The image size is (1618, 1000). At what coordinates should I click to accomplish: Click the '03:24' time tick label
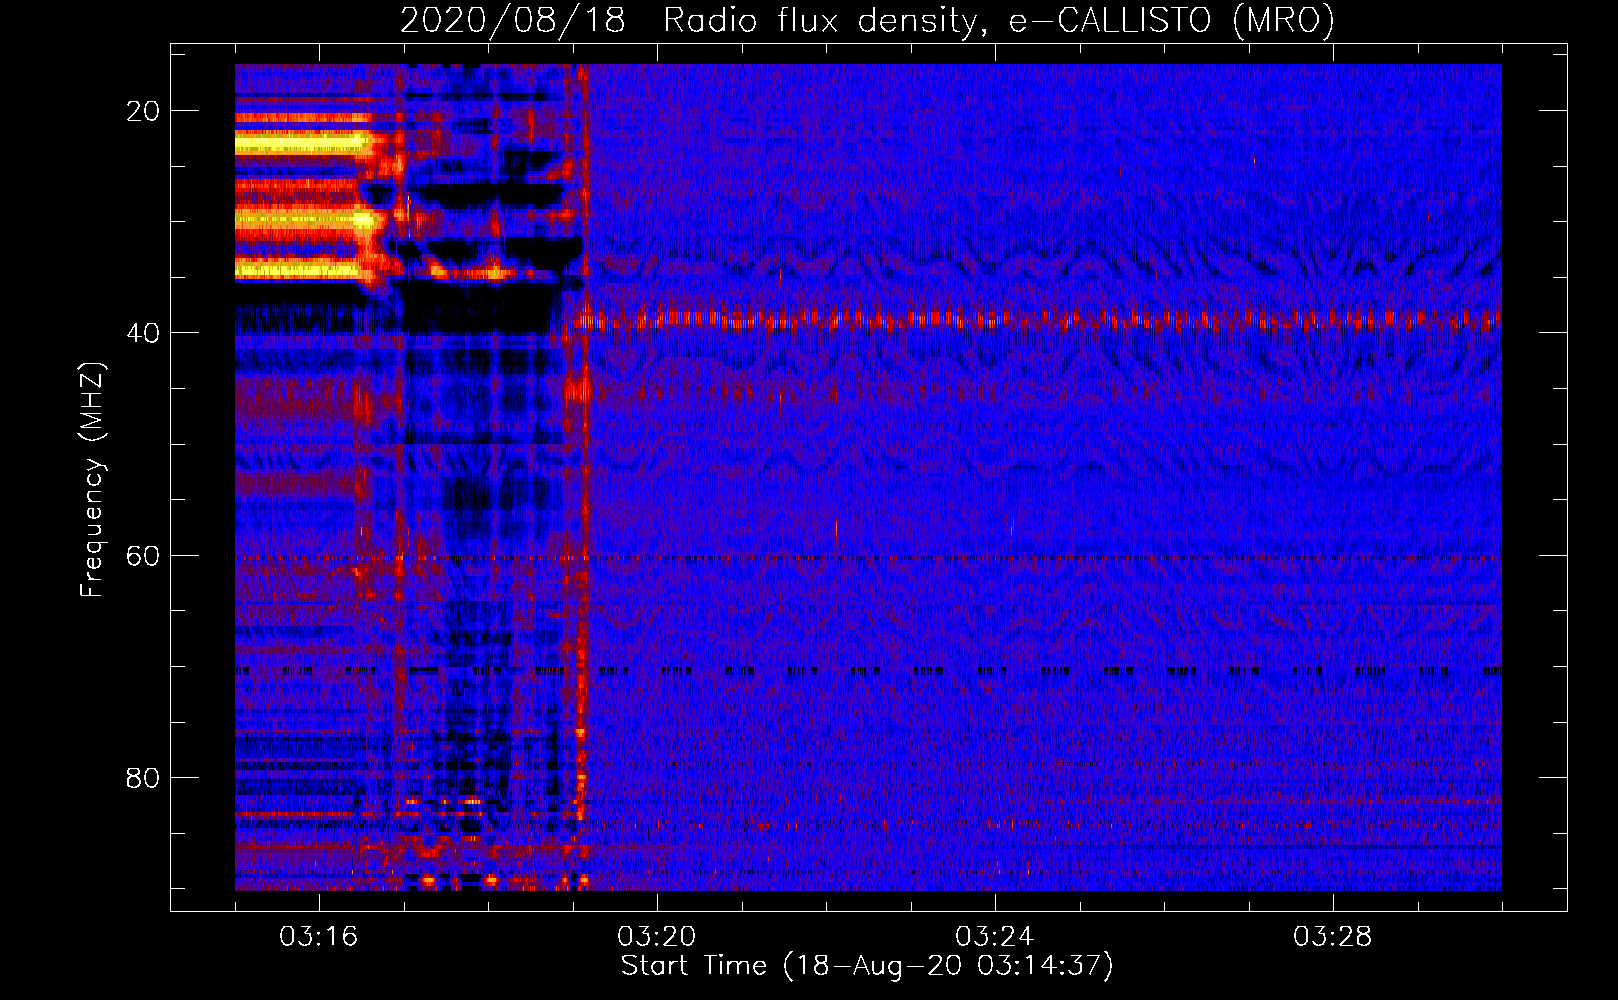[x=995, y=937]
